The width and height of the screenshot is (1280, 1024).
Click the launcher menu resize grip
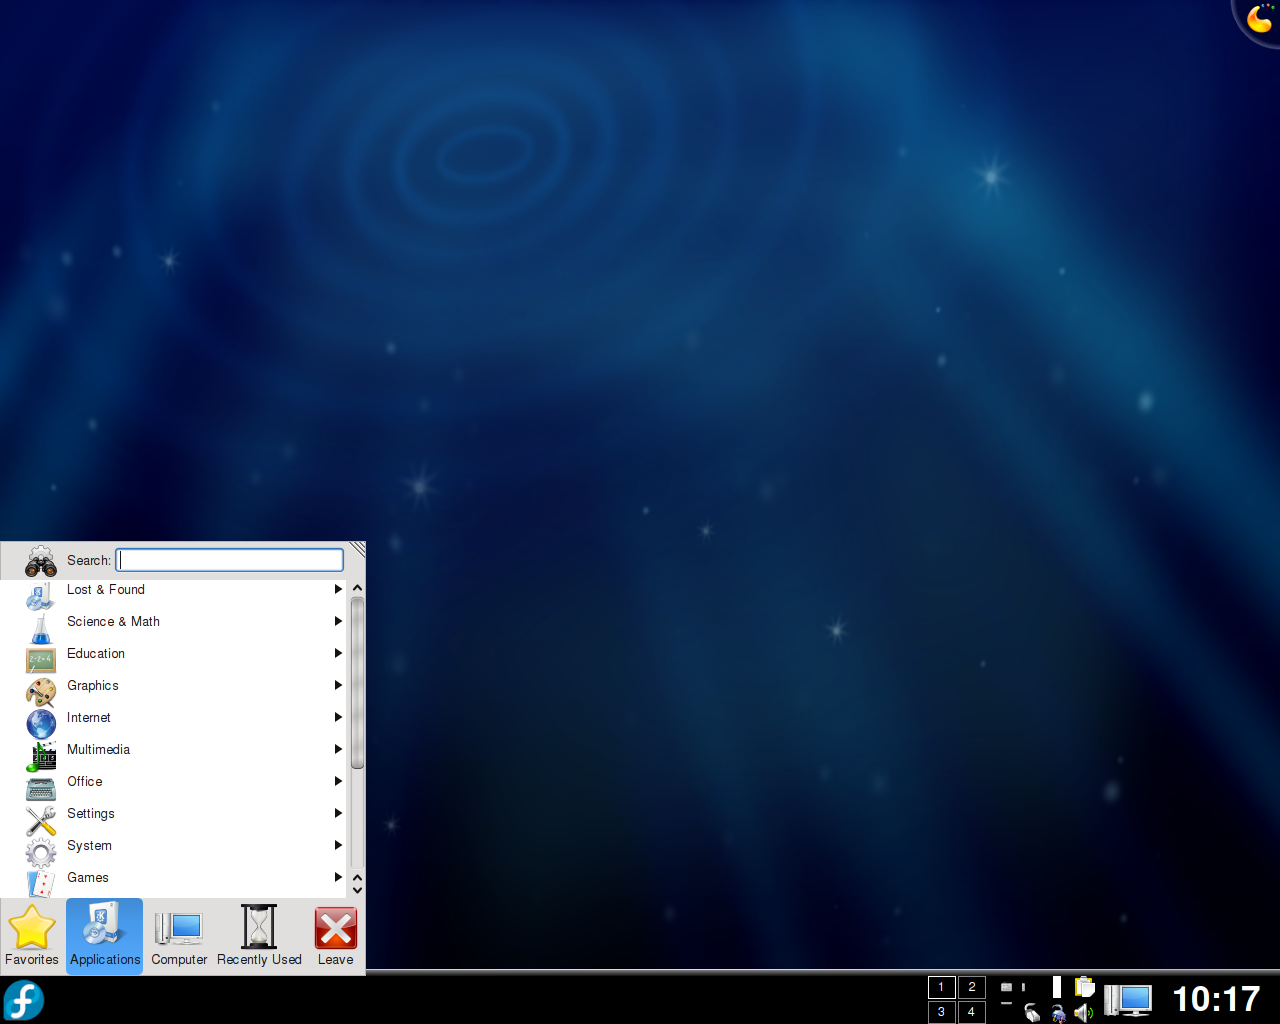click(358, 548)
